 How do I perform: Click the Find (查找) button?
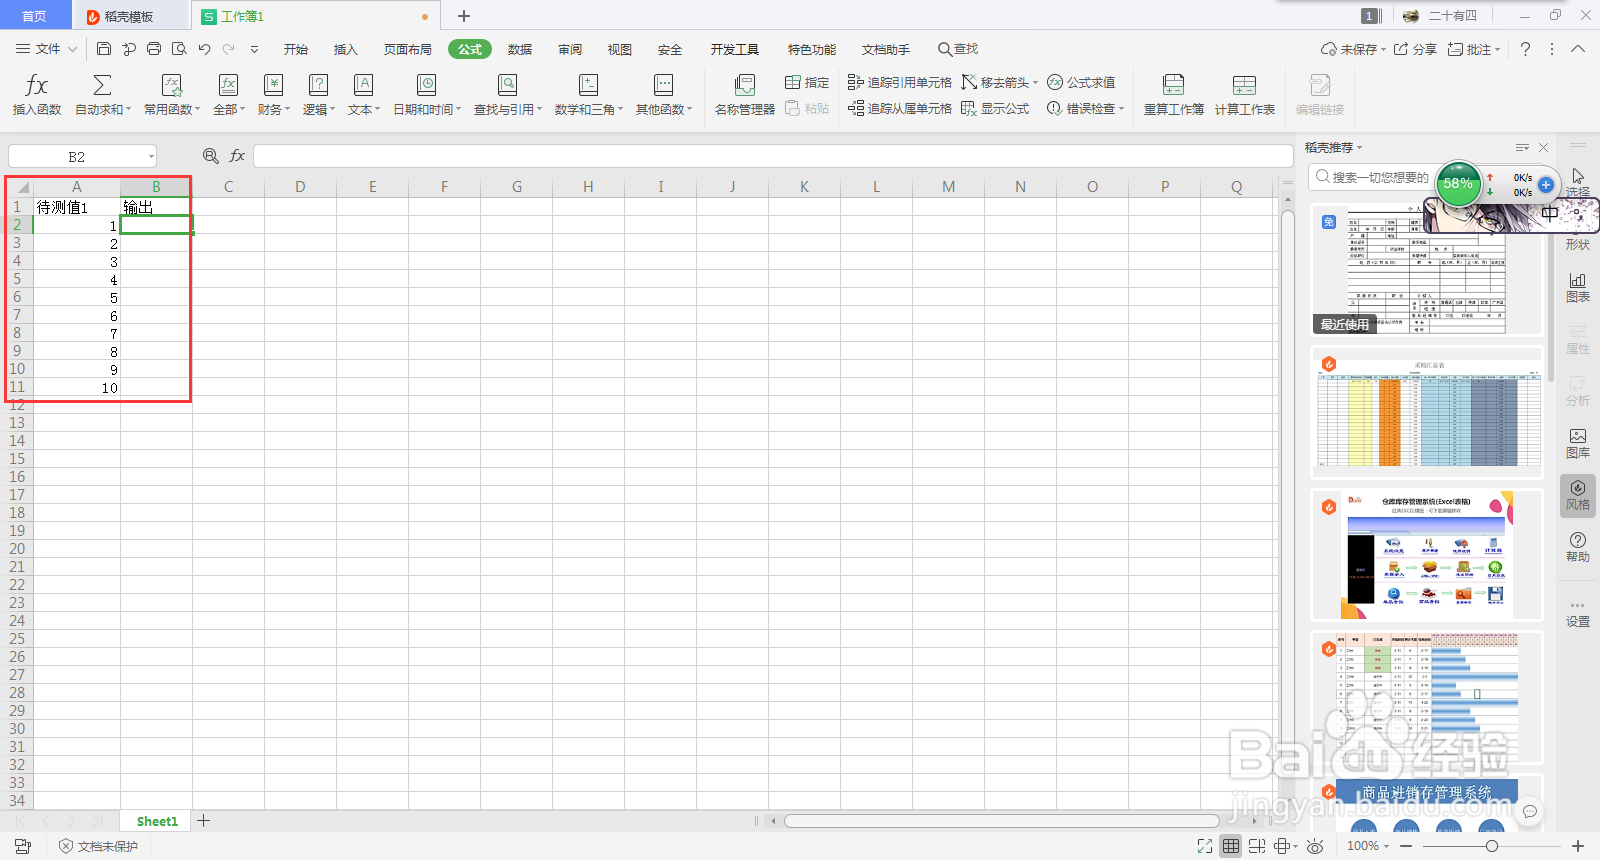point(958,49)
